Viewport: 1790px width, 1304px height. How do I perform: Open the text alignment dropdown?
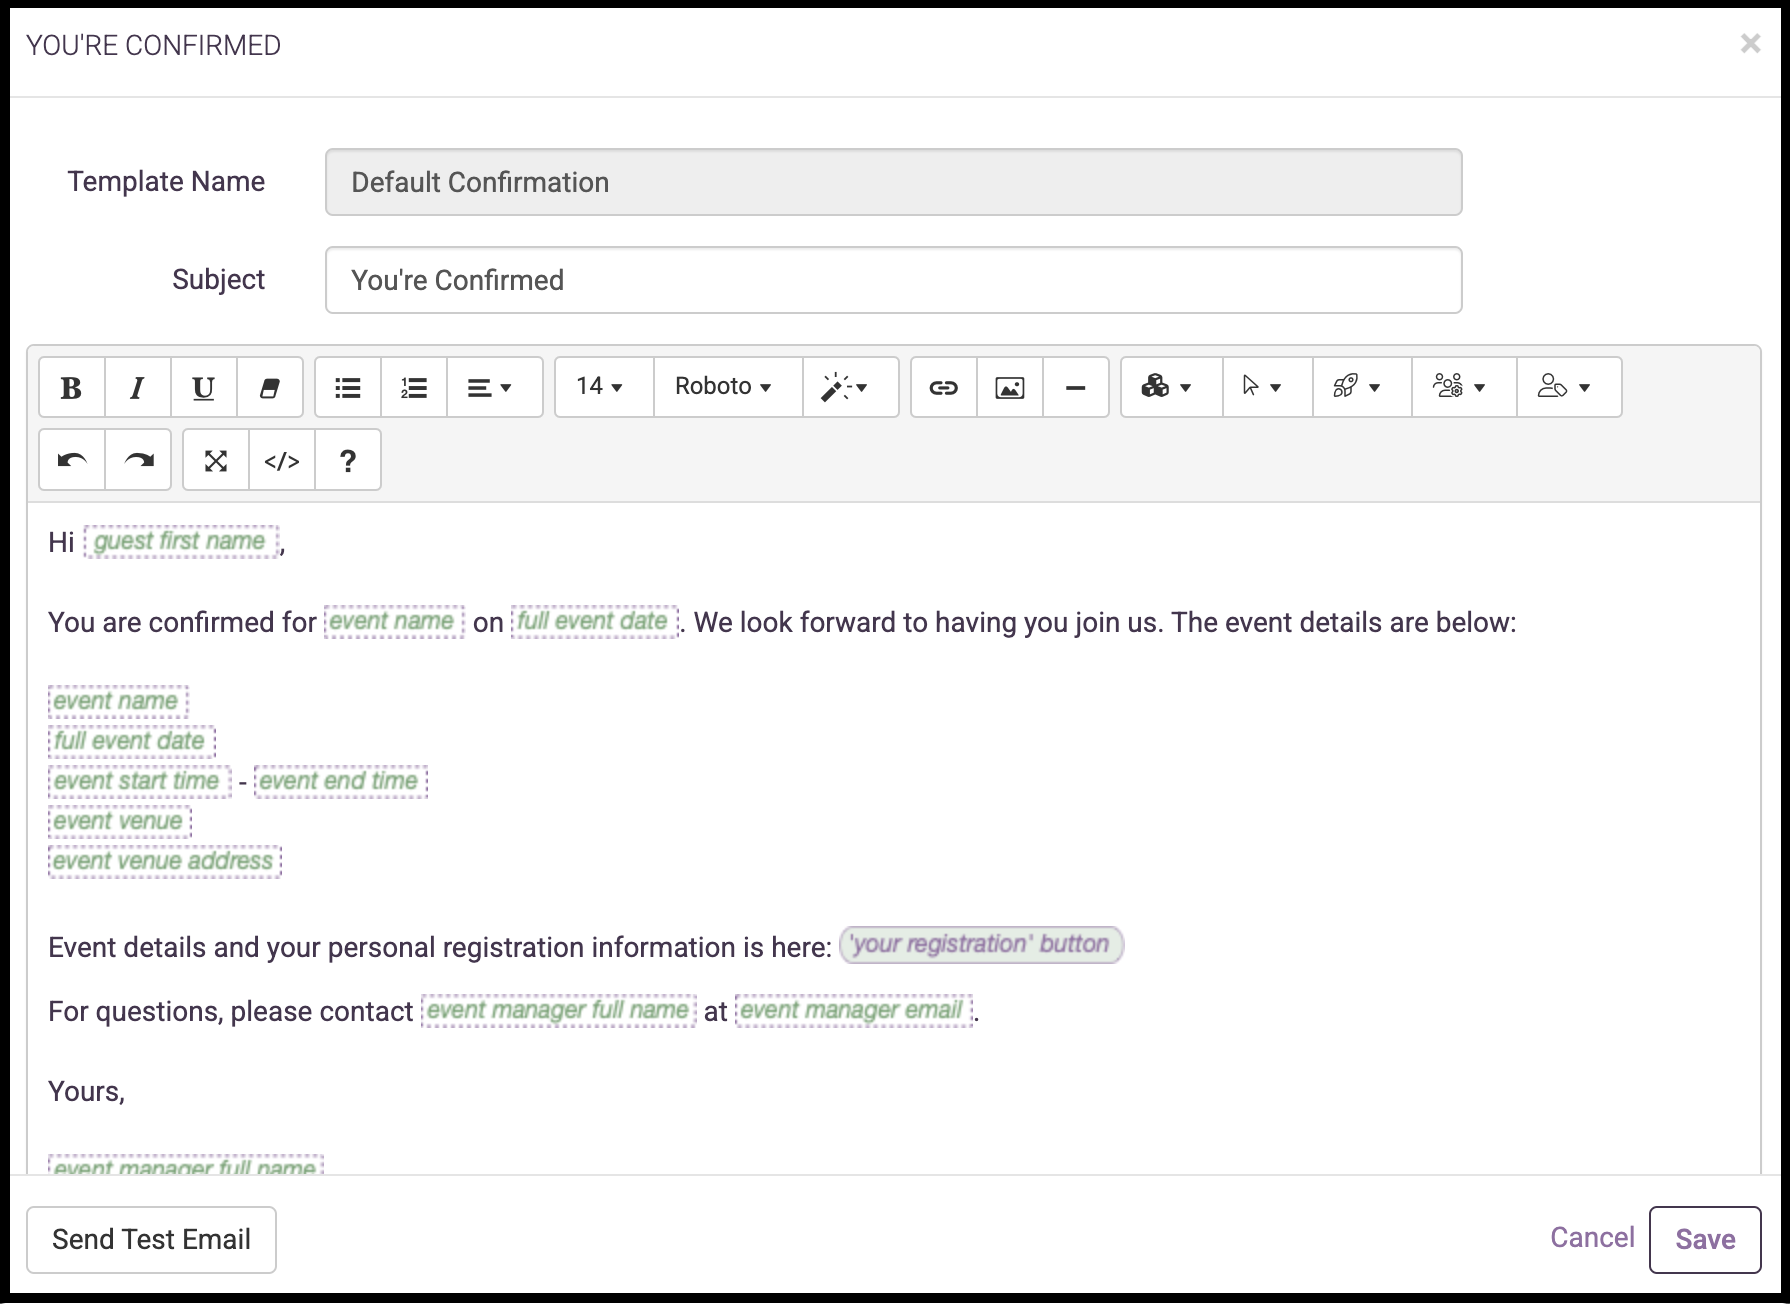pos(493,387)
